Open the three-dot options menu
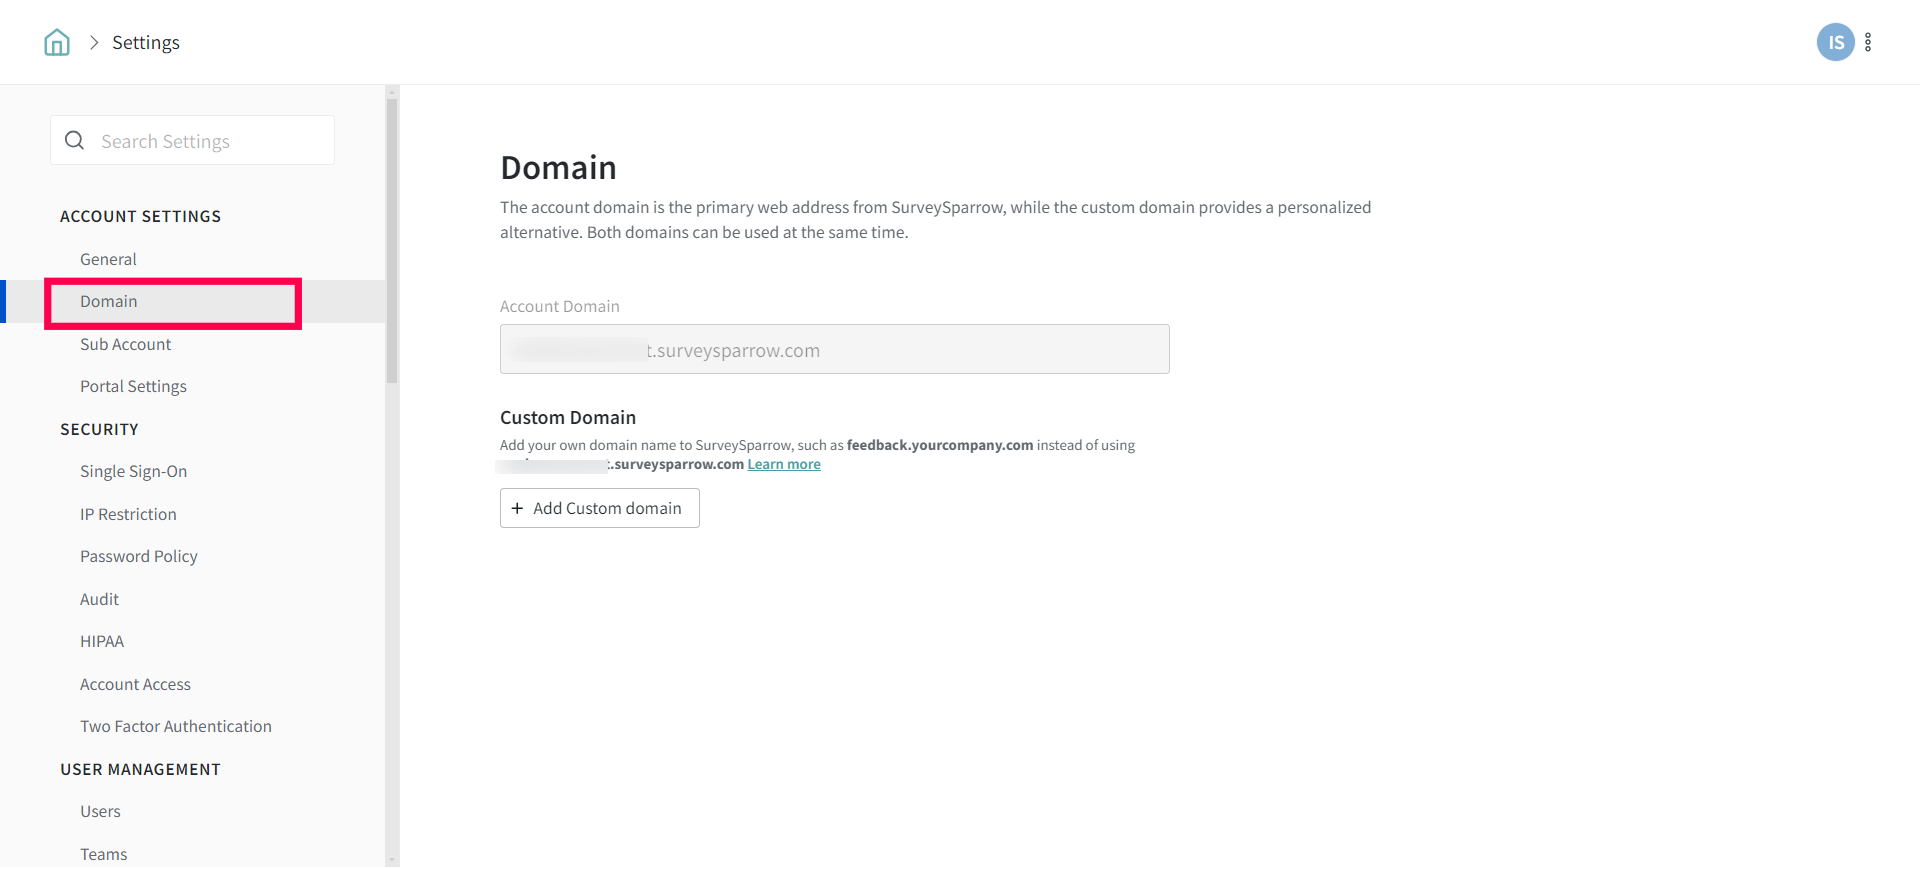This screenshot has height=869, width=1920. coord(1868,42)
